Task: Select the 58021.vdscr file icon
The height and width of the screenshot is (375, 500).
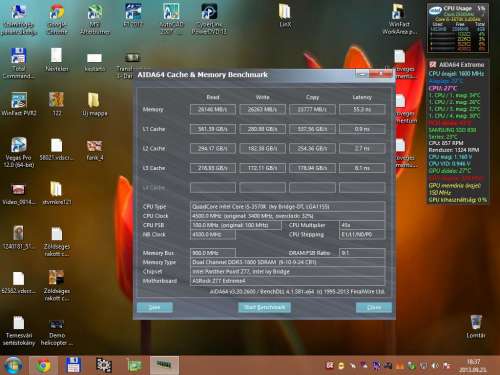Action: coord(56,149)
